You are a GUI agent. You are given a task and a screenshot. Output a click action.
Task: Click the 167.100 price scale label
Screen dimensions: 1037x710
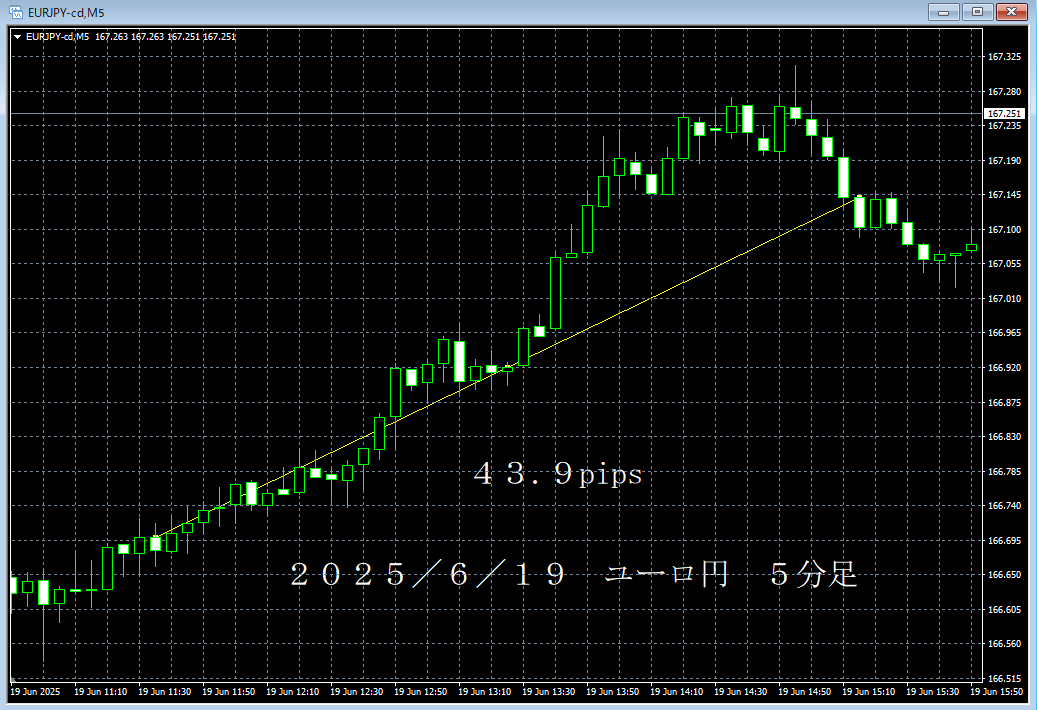1003,230
